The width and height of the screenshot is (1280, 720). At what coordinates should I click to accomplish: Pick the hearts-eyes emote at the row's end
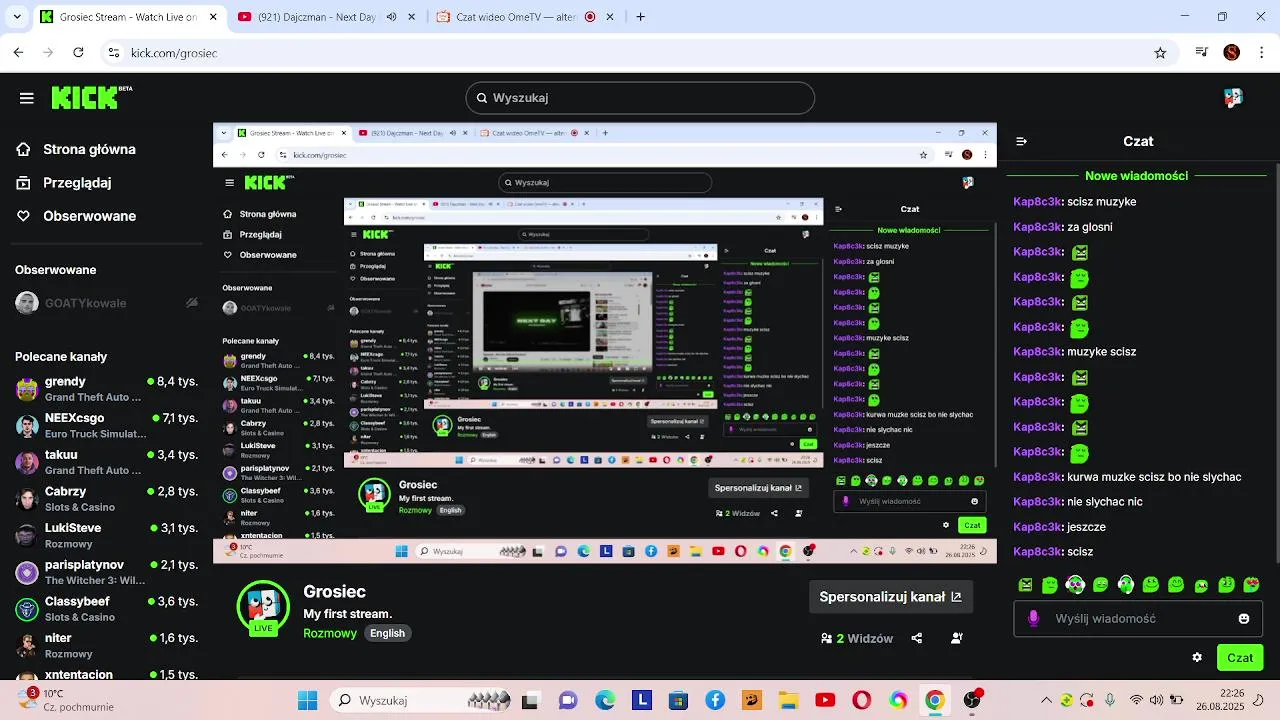pyautogui.click(x=1251, y=585)
